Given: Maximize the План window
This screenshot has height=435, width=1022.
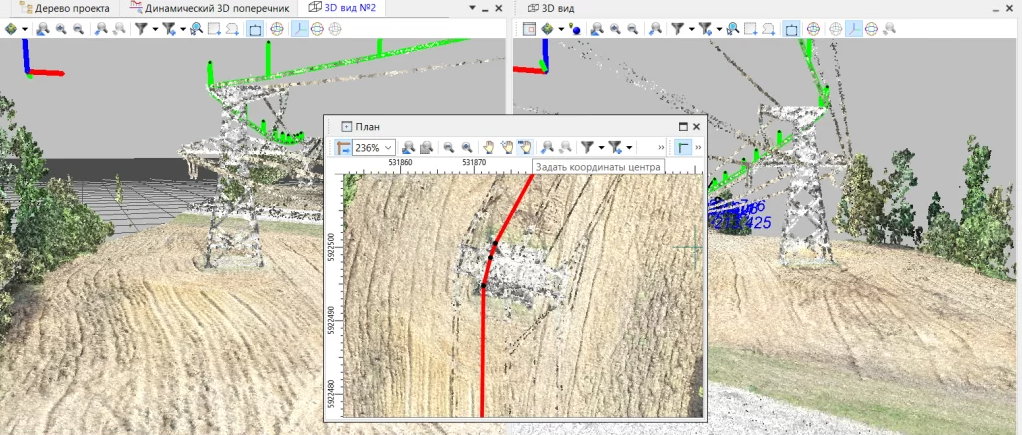Looking at the screenshot, I should click(x=682, y=127).
